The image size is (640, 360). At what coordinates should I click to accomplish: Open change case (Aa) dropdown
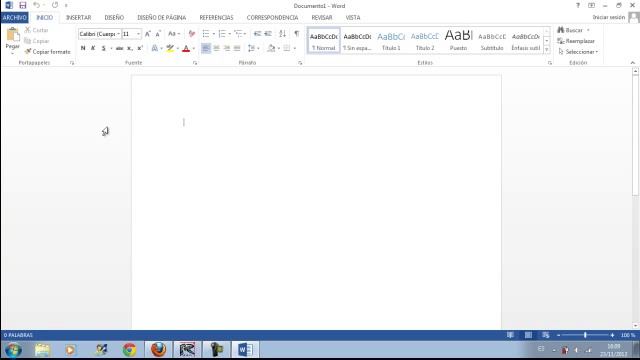pos(174,34)
